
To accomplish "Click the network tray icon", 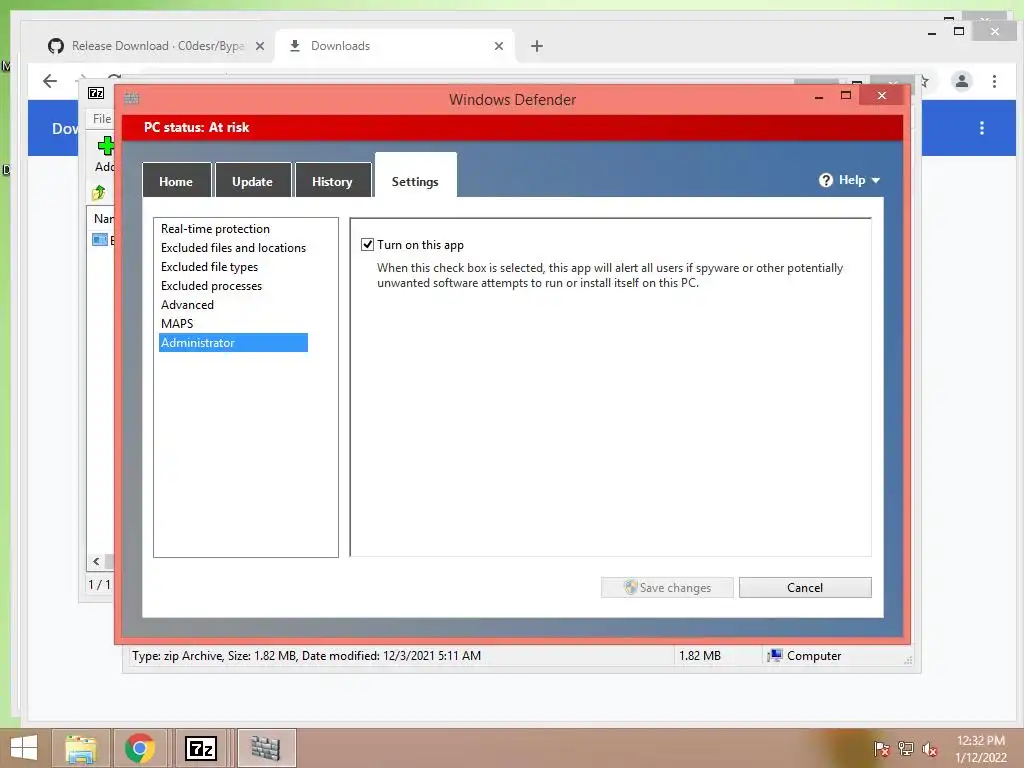I will (x=906, y=748).
